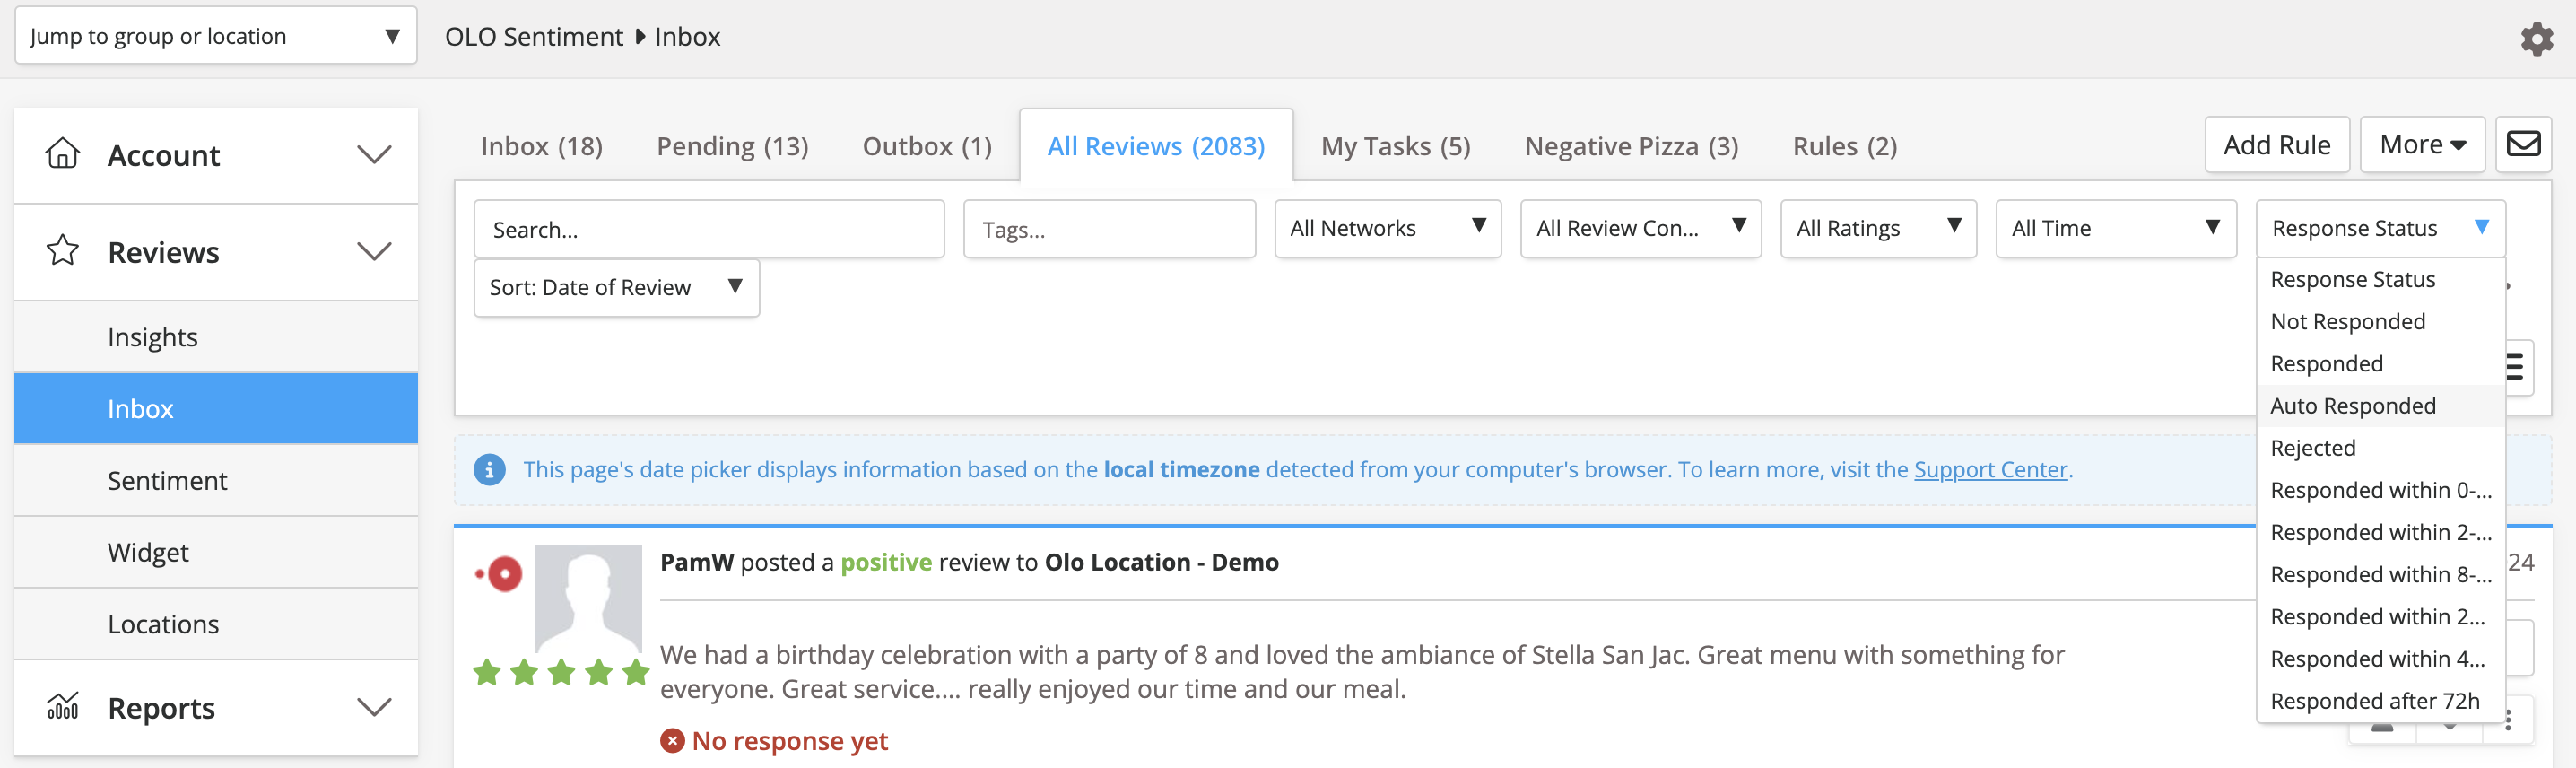Expand the Reports section chevron
The width and height of the screenshot is (2576, 768).
tap(374, 708)
